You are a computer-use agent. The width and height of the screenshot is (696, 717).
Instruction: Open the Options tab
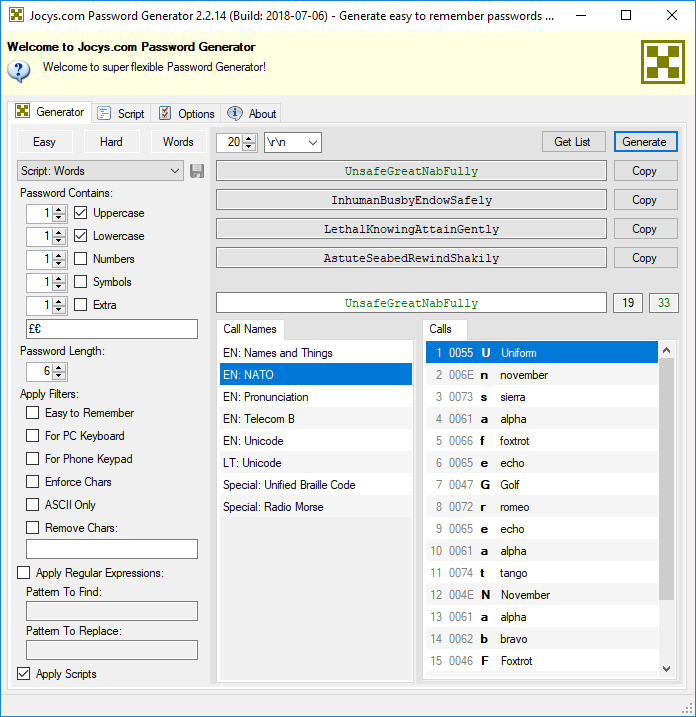pos(186,113)
